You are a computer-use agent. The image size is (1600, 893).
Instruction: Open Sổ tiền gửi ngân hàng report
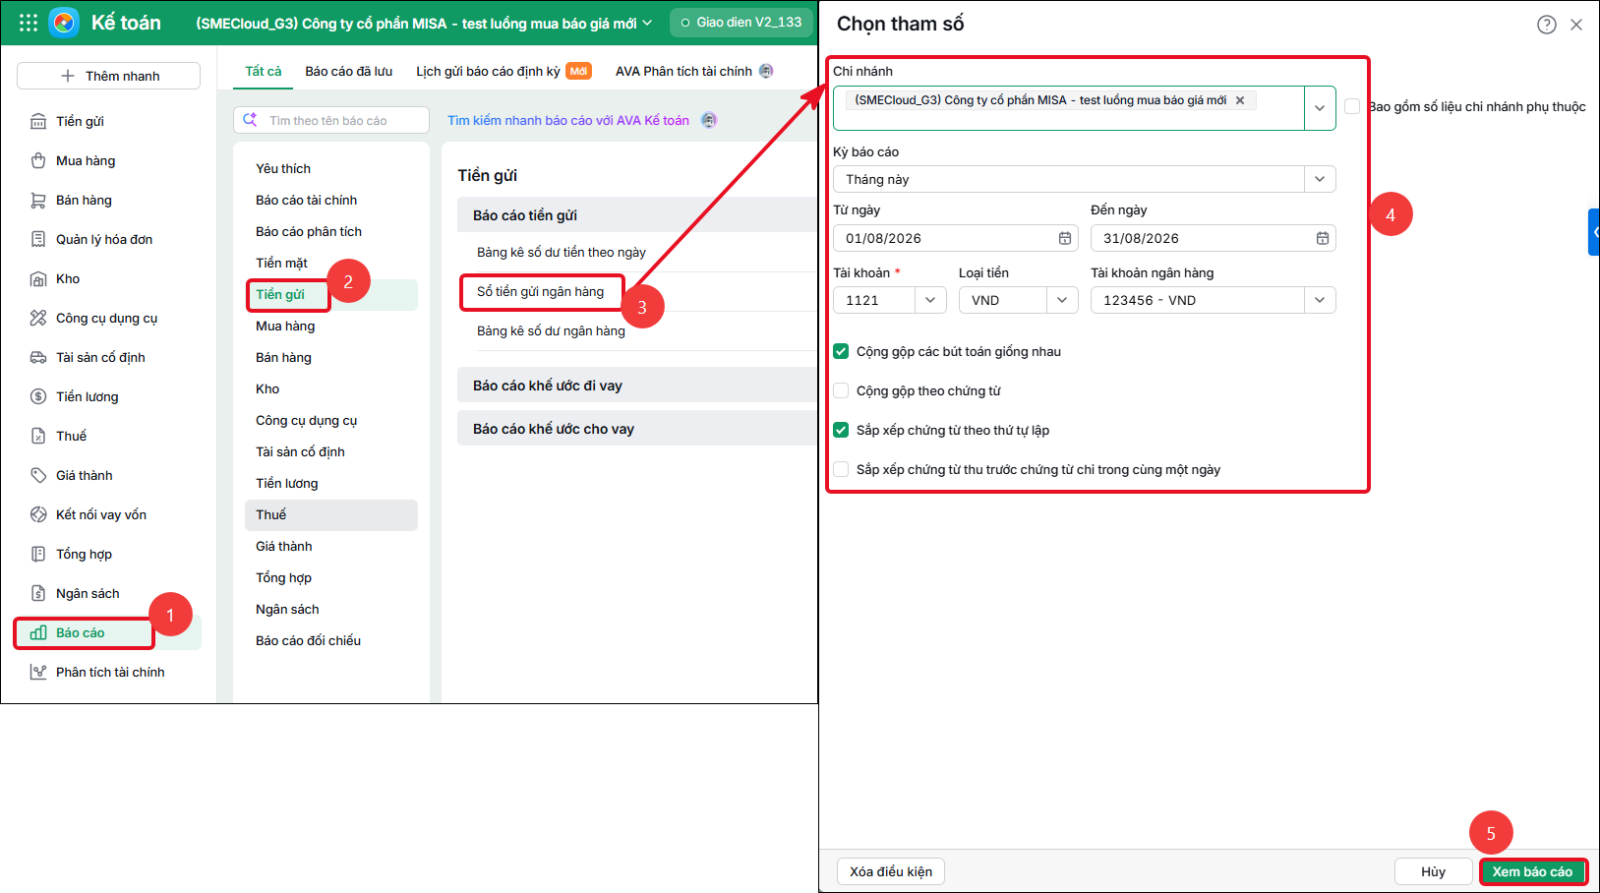tap(540, 292)
